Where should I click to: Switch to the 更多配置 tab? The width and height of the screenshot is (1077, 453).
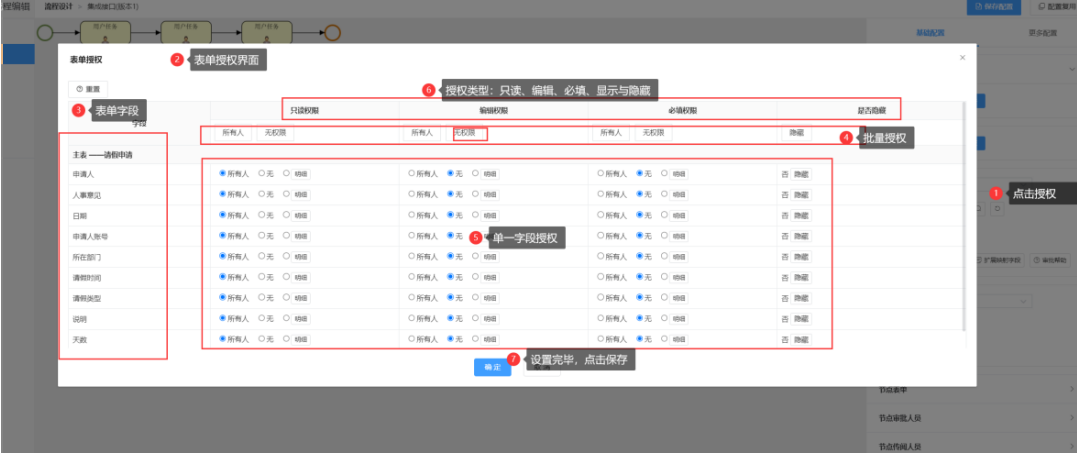point(1042,33)
